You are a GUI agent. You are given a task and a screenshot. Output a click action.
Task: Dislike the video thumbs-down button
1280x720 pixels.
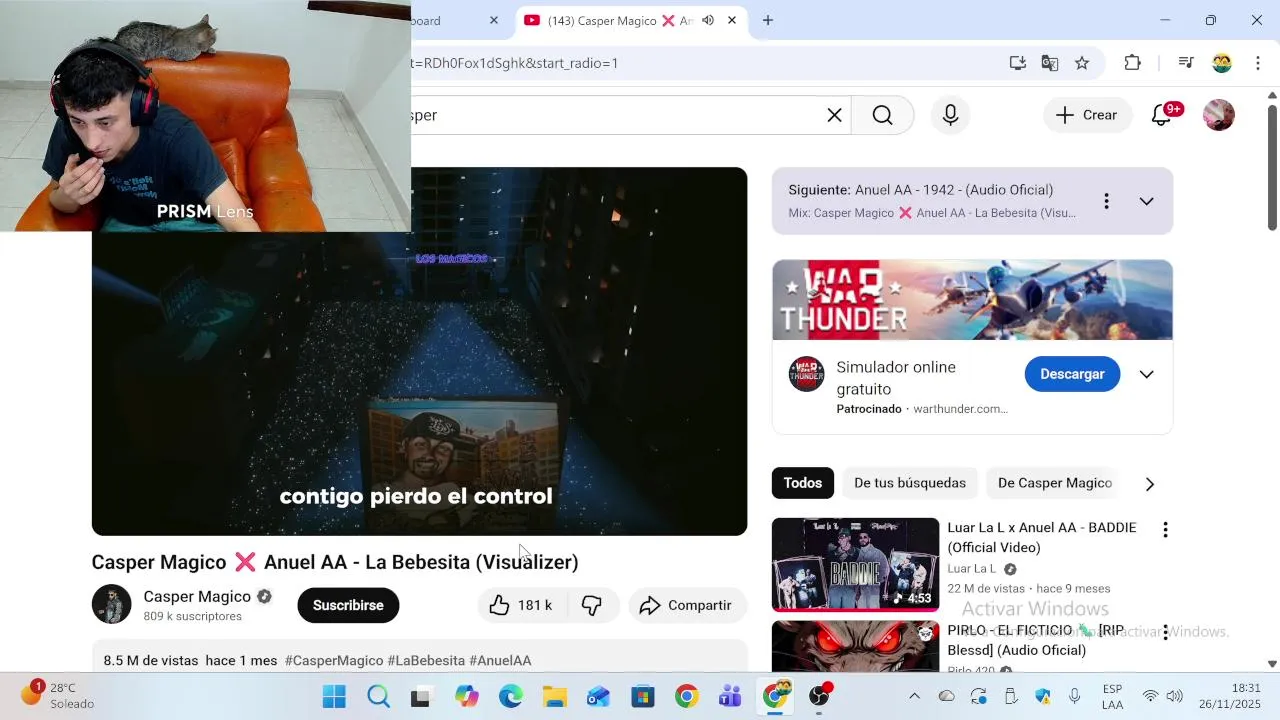(592, 605)
